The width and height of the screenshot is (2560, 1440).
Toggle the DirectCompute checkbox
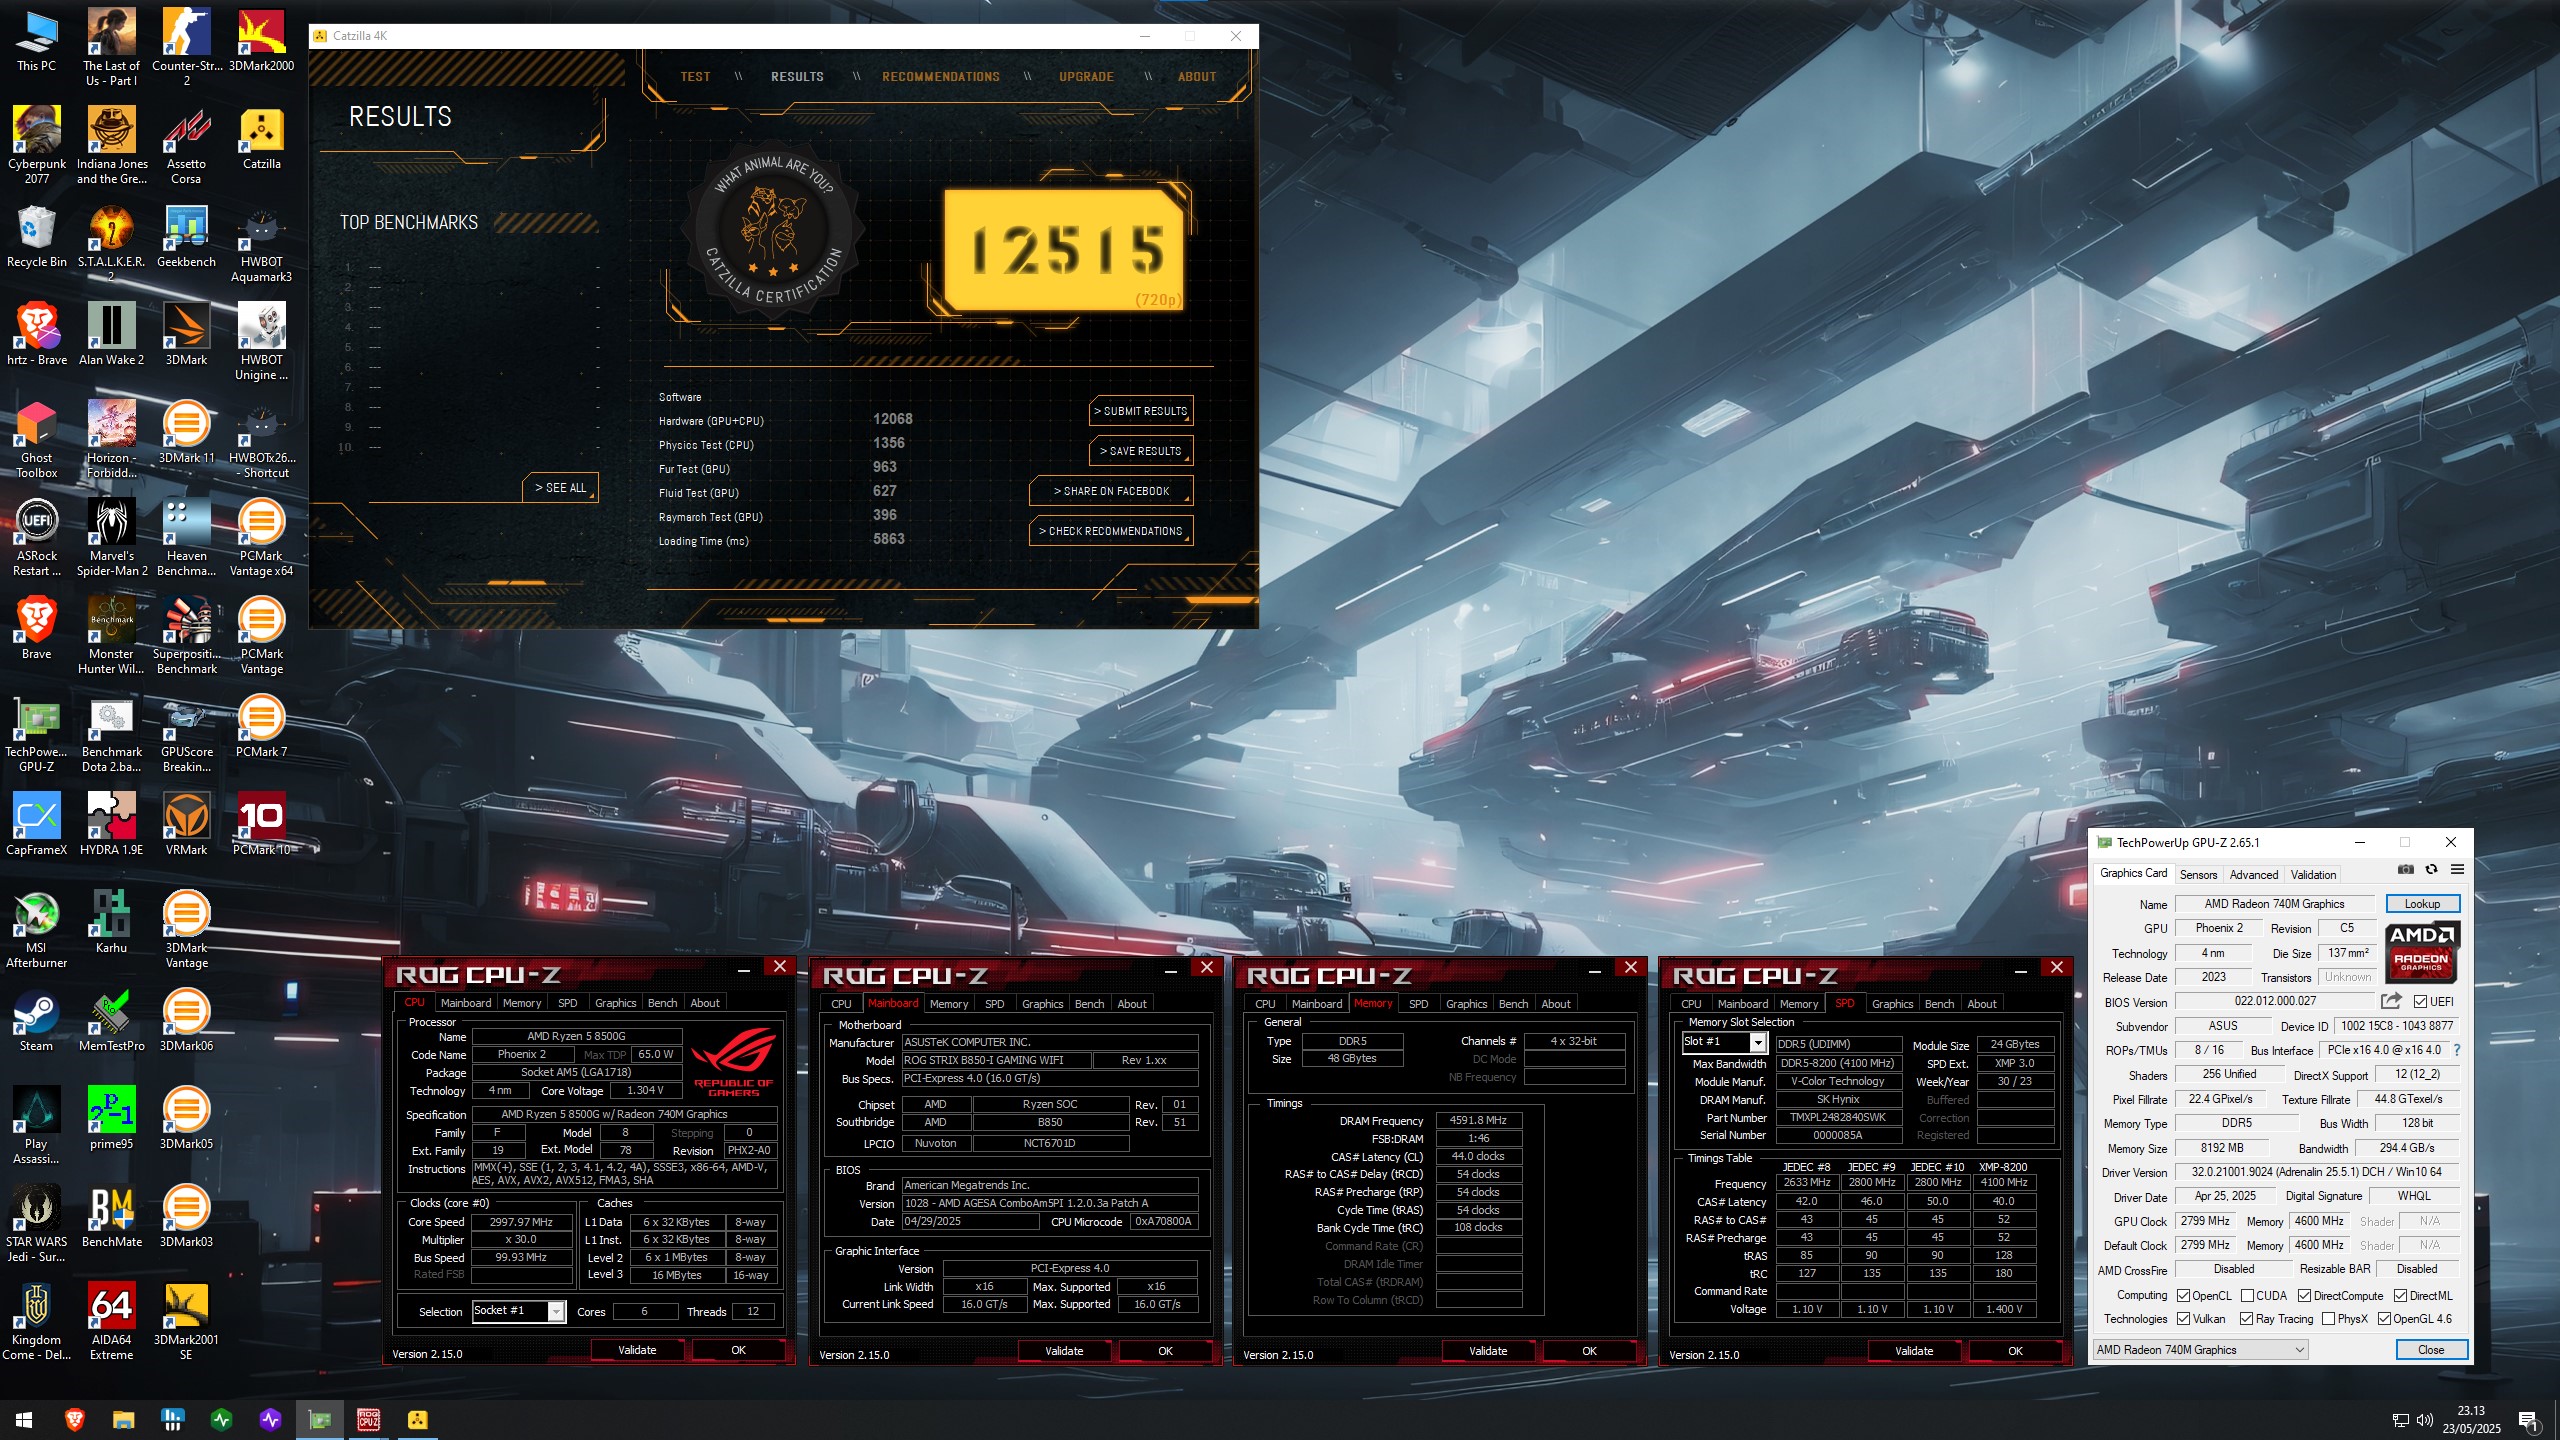click(2305, 1295)
